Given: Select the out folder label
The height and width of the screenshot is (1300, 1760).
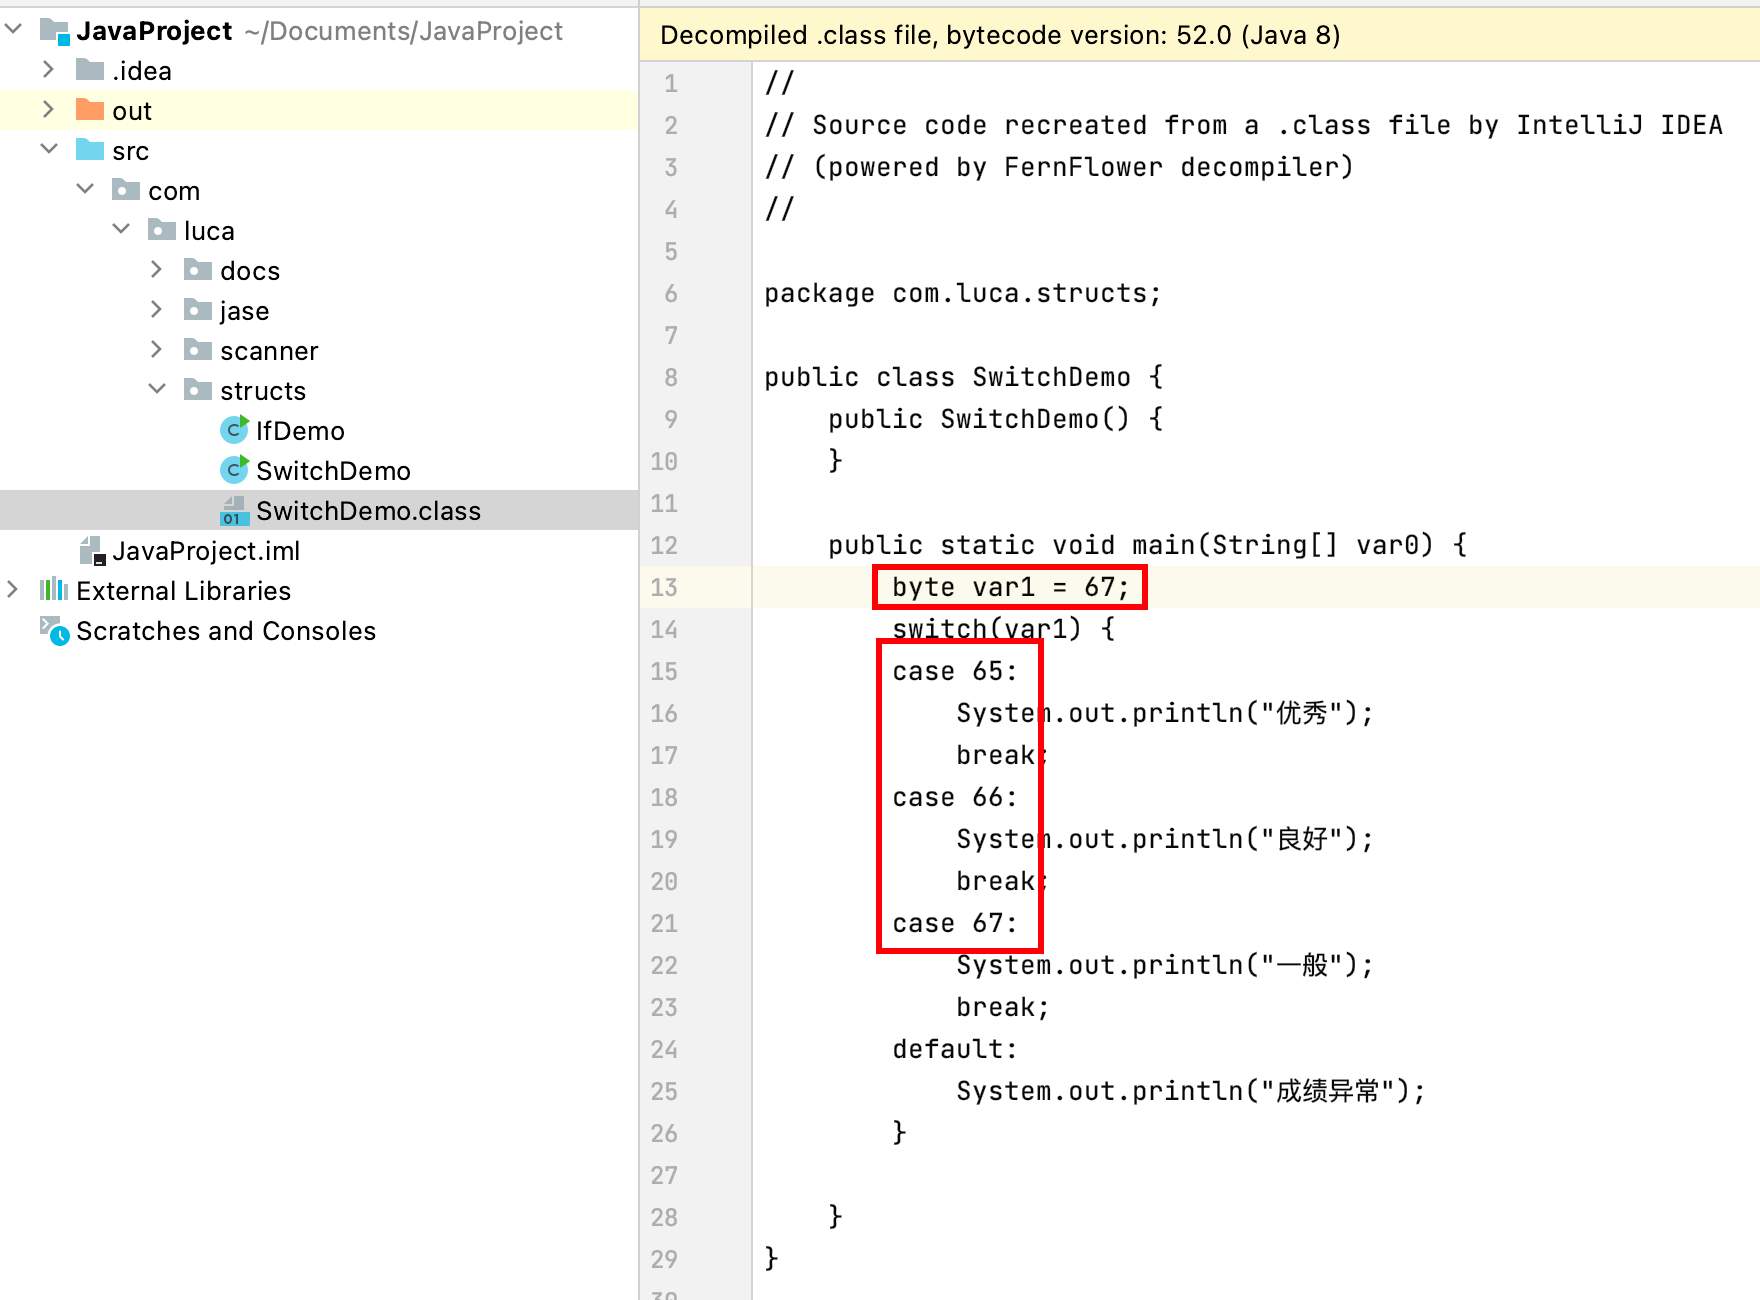Looking at the screenshot, I should pyautogui.click(x=132, y=111).
